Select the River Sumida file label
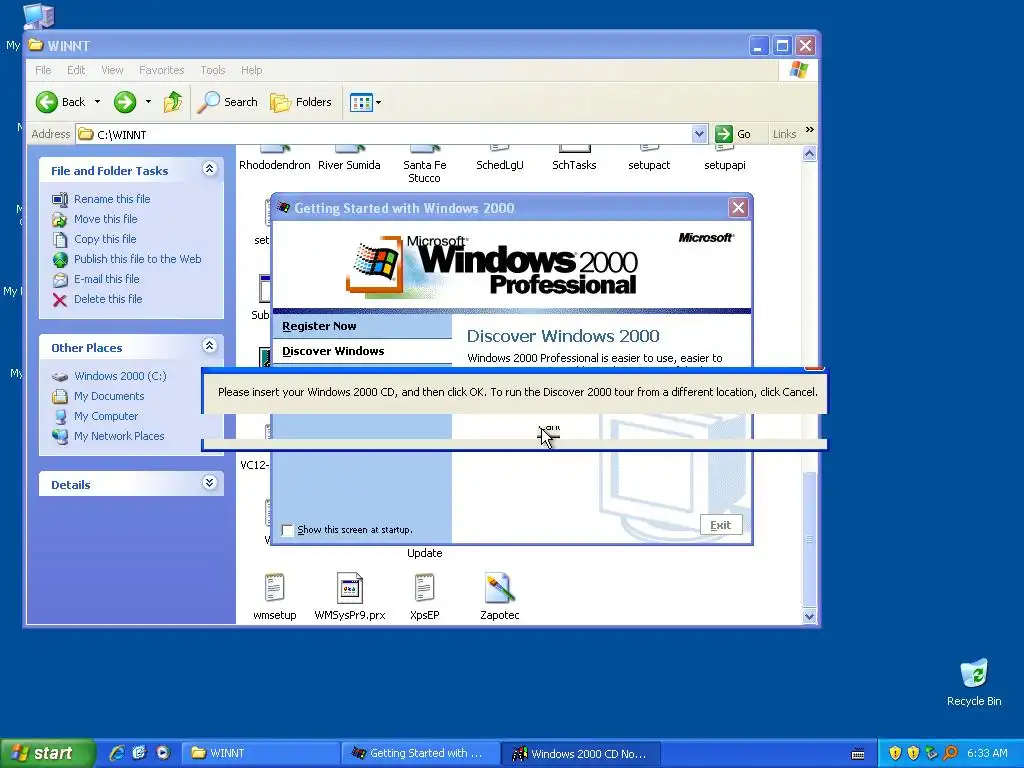This screenshot has width=1024, height=768. point(349,165)
